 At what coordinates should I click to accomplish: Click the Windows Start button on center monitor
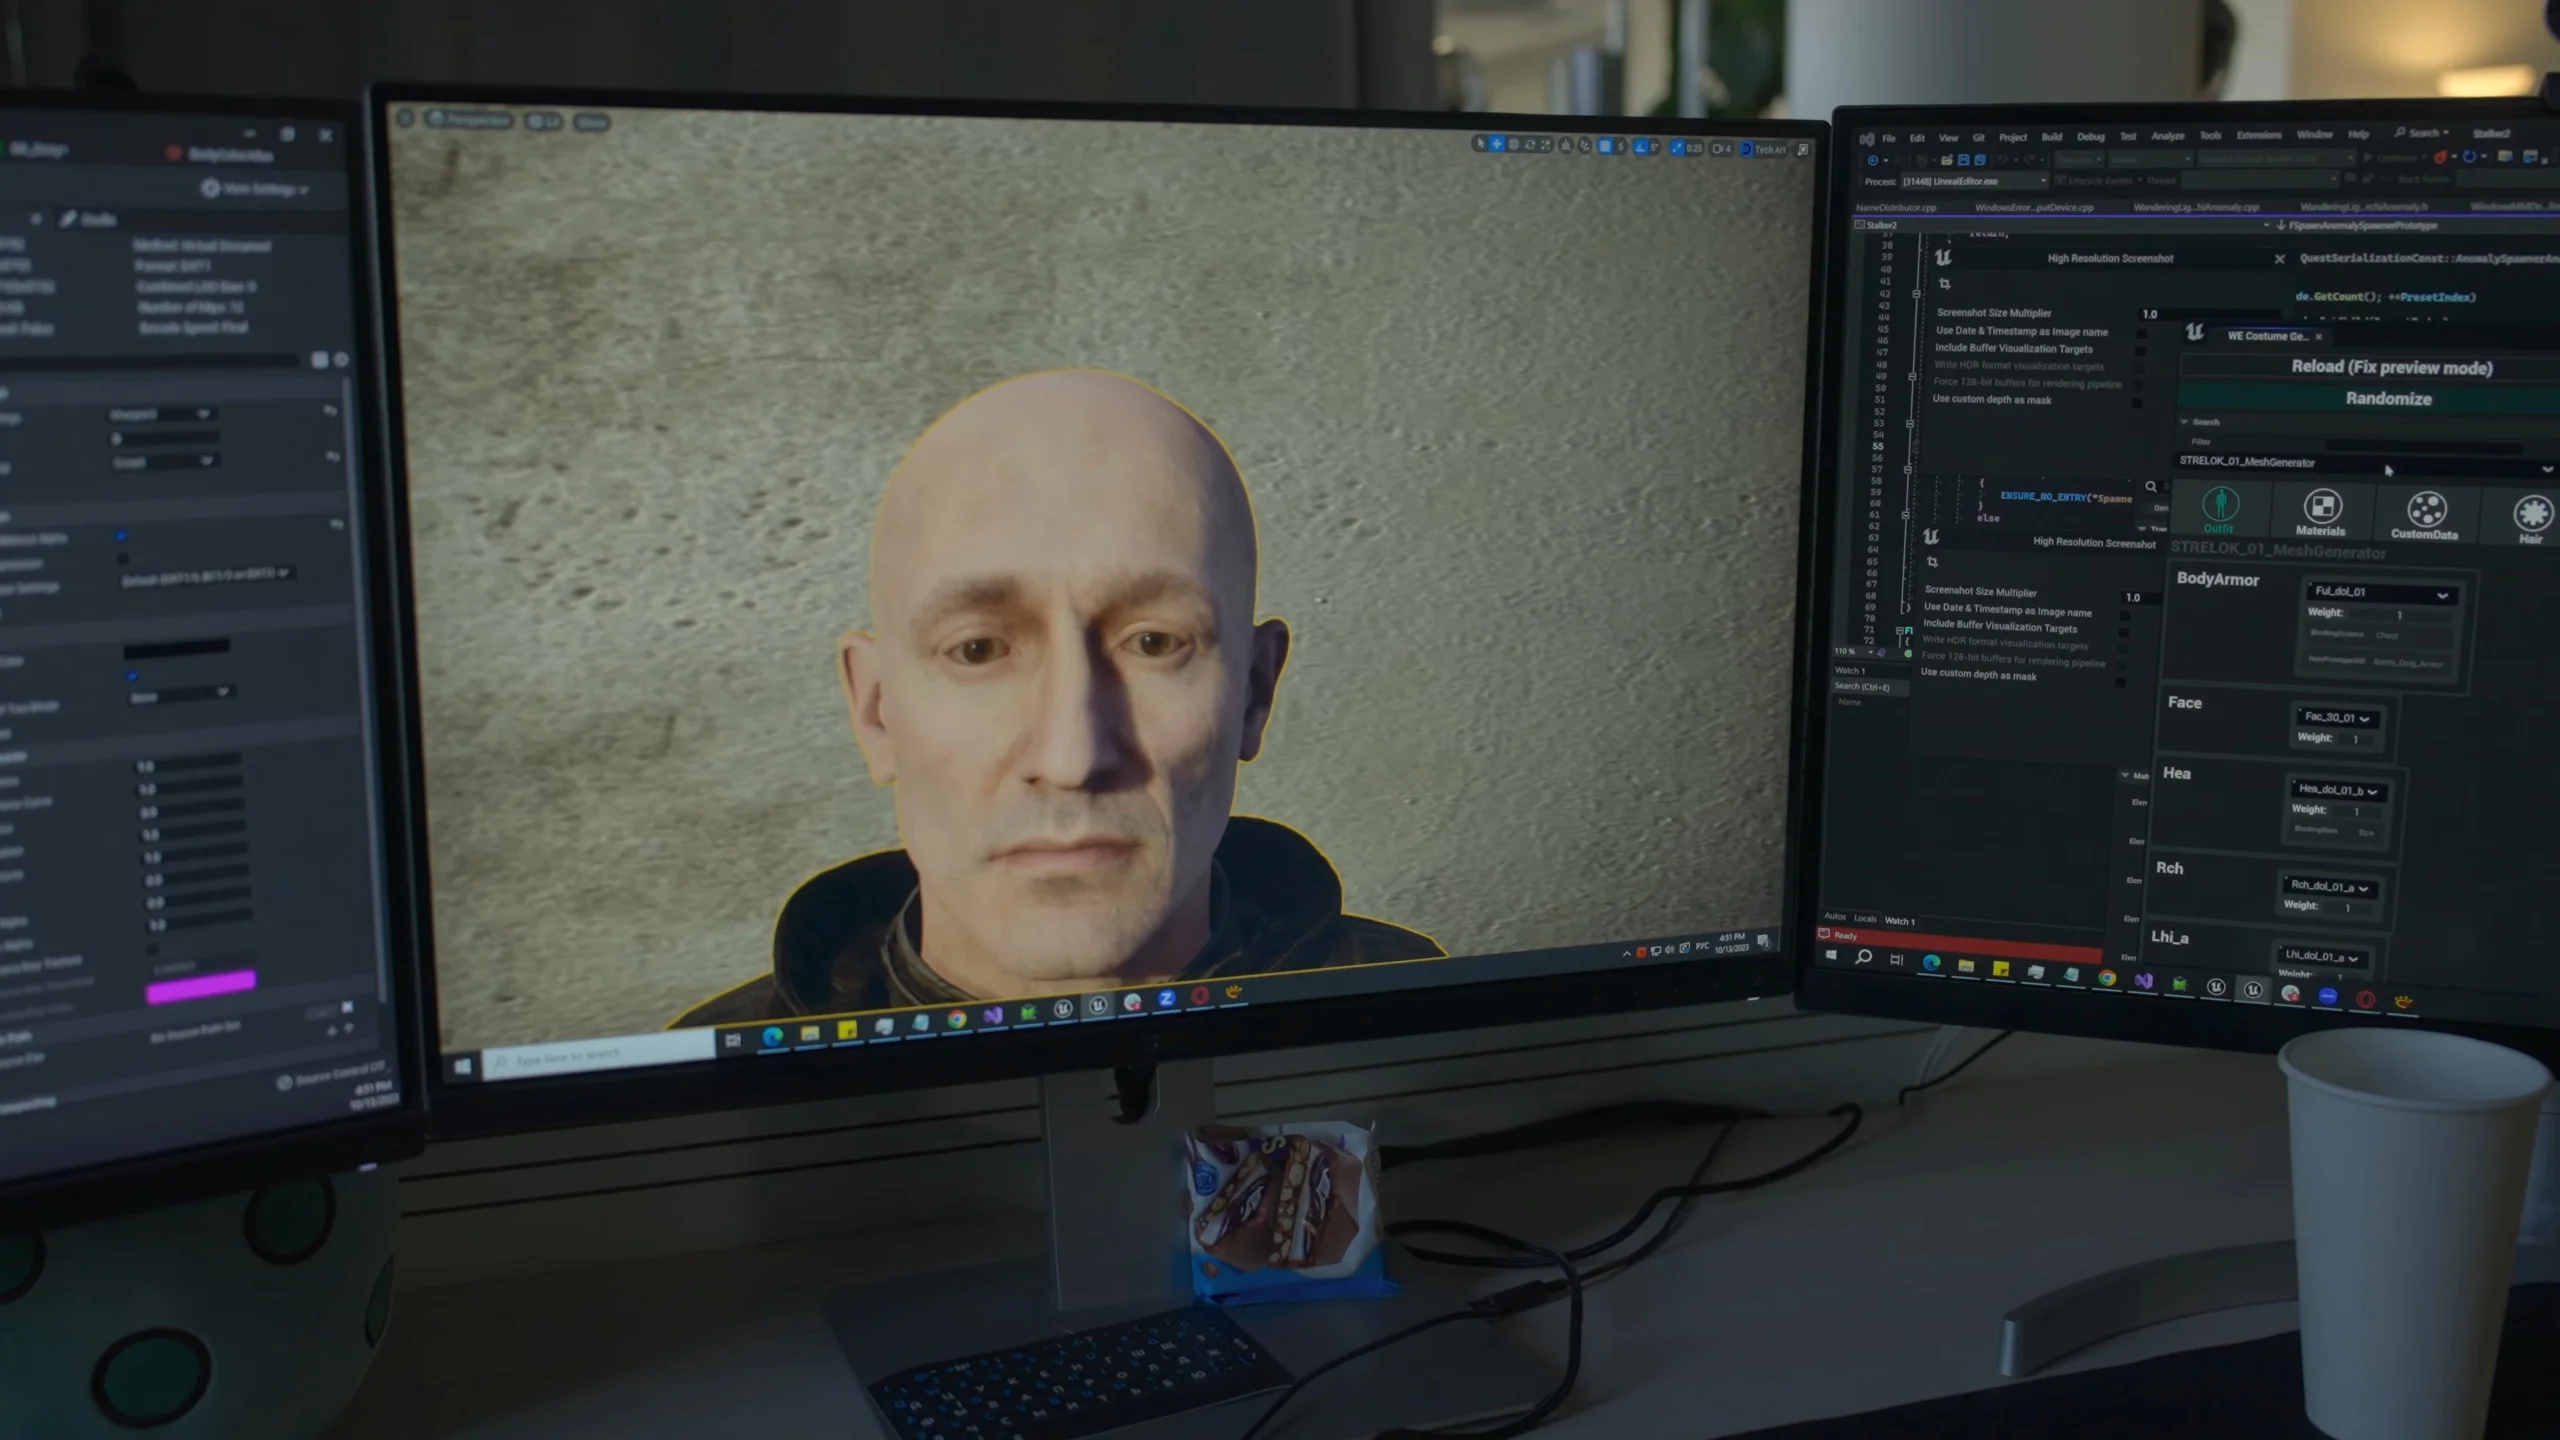click(462, 1067)
